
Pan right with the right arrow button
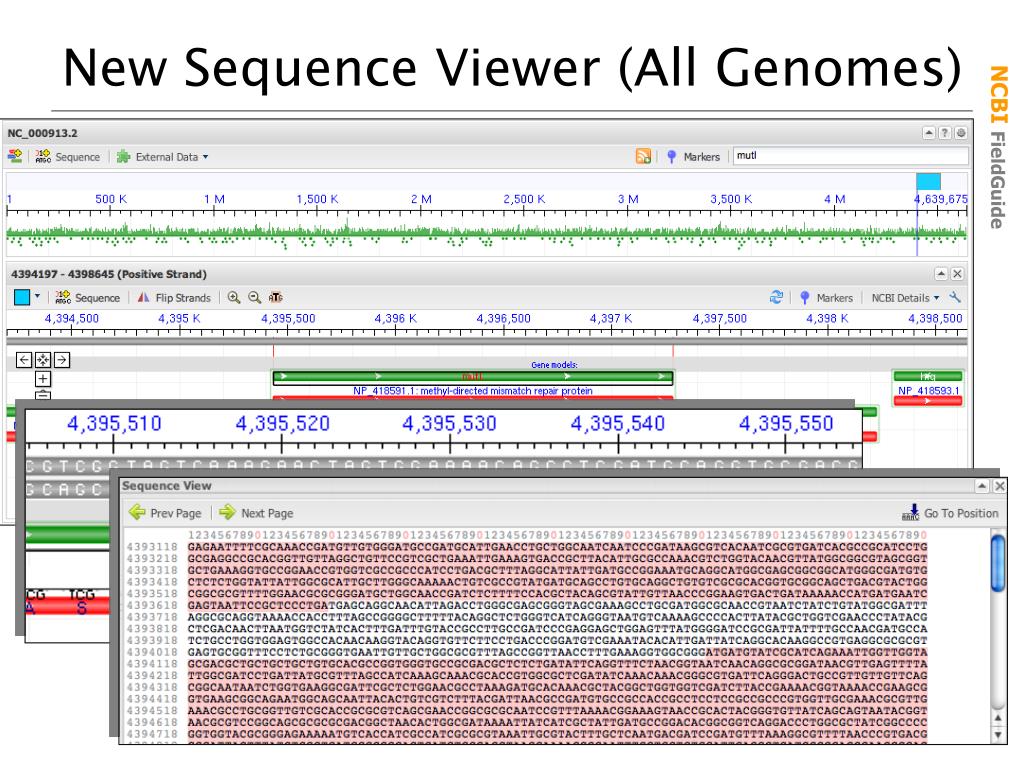pos(61,360)
